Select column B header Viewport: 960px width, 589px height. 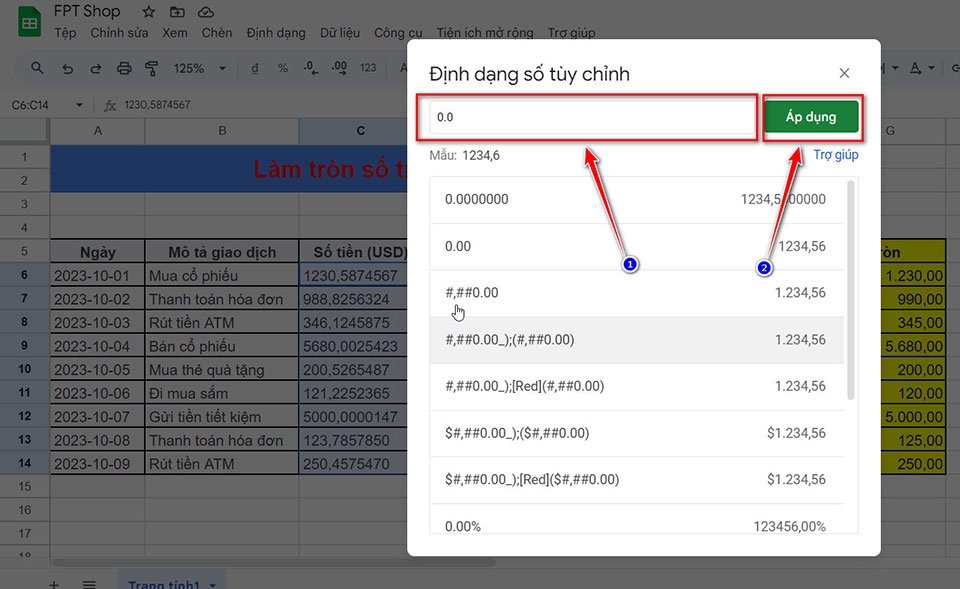pos(222,130)
